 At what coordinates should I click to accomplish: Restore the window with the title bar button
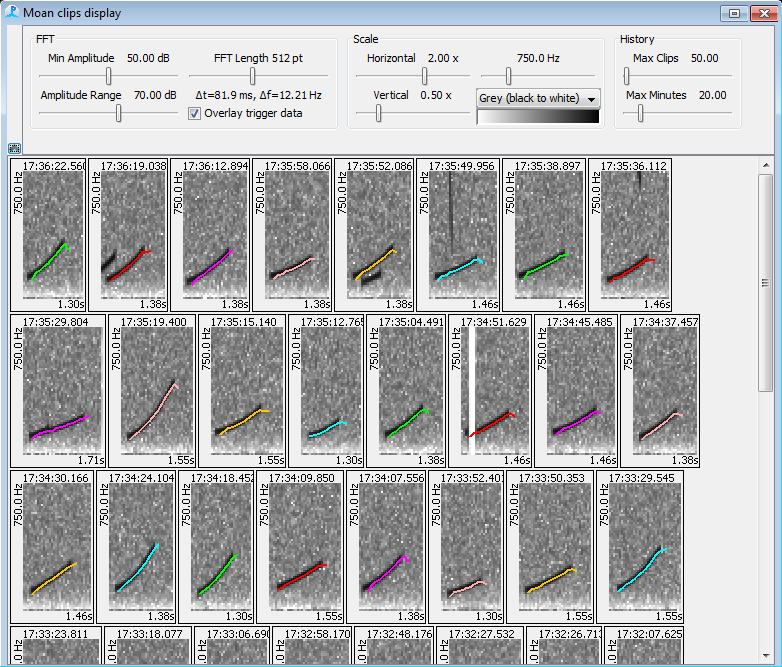pos(734,13)
